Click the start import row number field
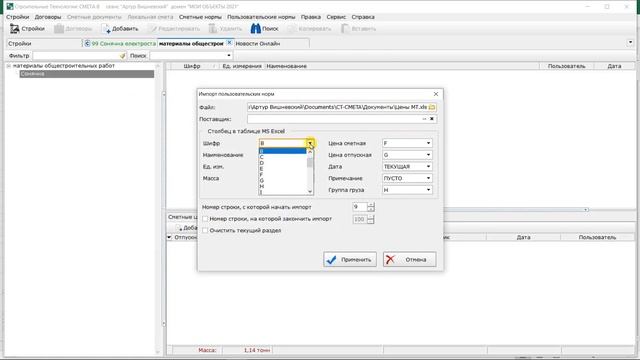The height and width of the screenshot is (360, 640). (x=360, y=207)
